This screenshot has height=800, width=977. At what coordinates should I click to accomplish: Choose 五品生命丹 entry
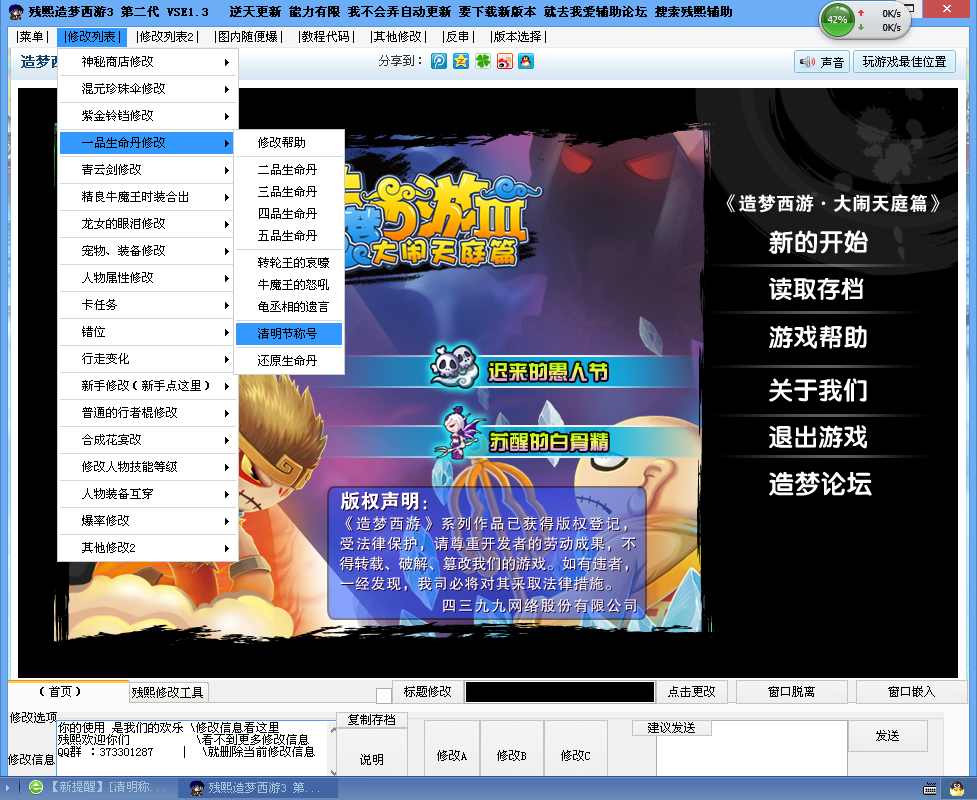(x=288, y=236)
